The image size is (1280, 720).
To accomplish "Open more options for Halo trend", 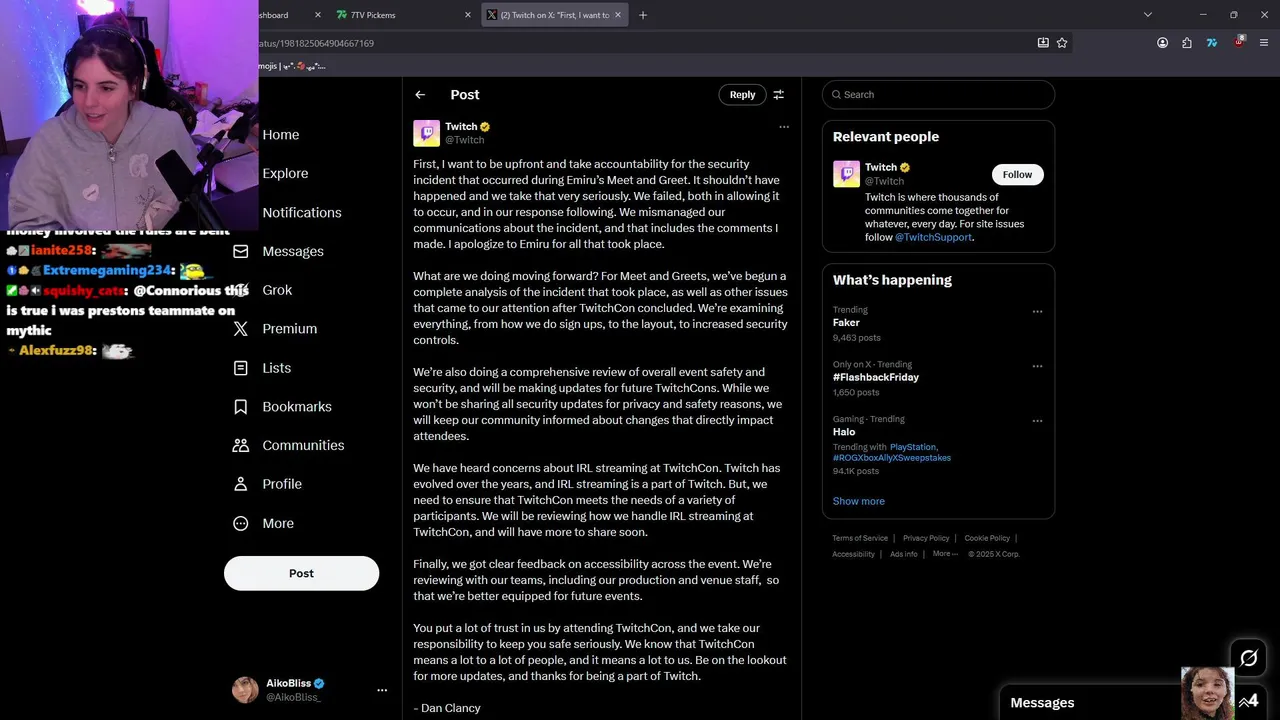I will [1037, 421].
